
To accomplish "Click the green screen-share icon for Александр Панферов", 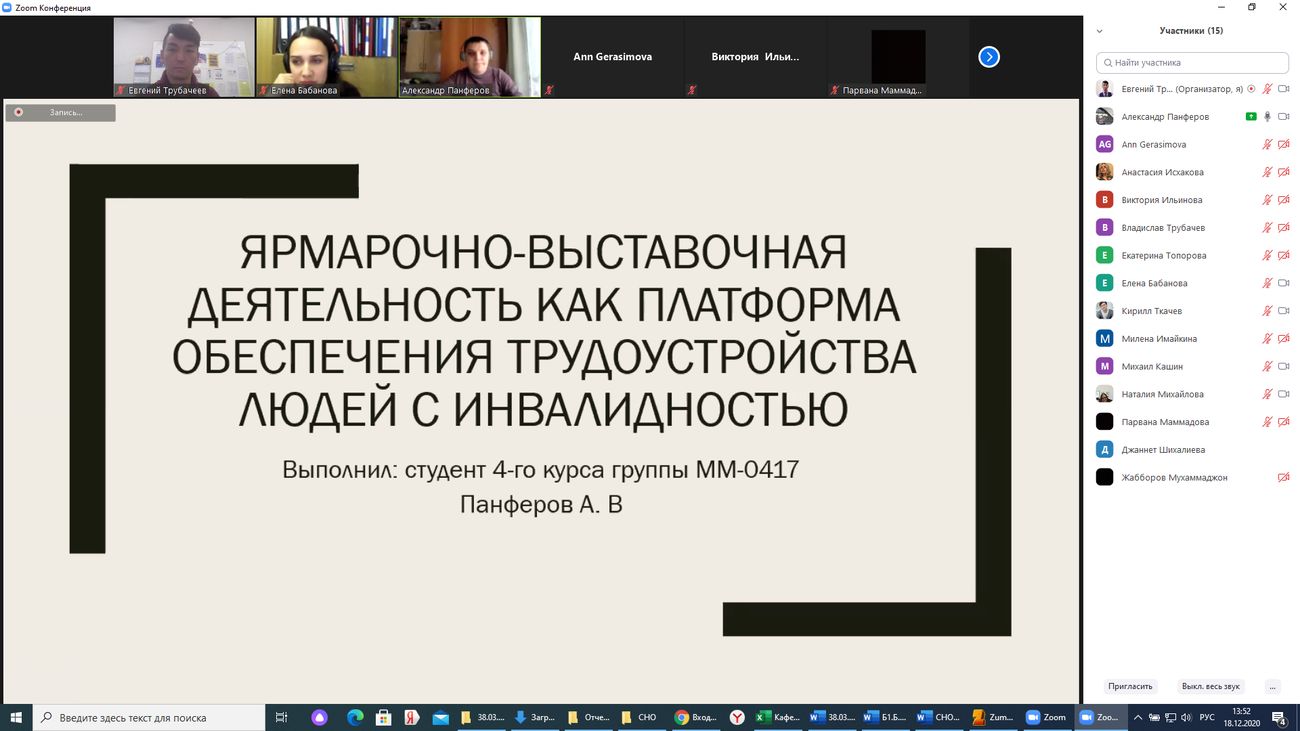I will [1250, 117].
